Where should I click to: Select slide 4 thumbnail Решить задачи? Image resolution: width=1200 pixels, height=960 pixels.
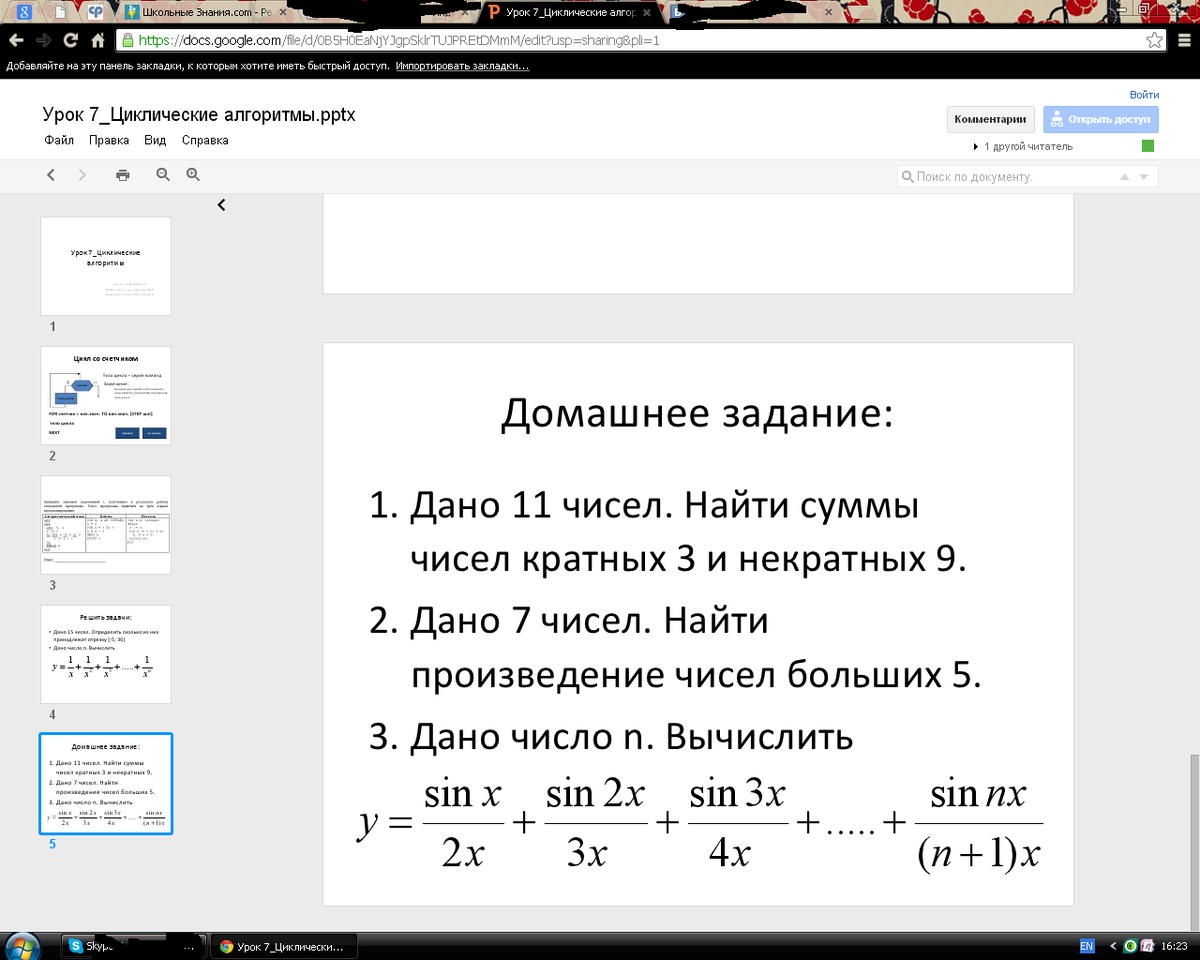pos(106,654)
